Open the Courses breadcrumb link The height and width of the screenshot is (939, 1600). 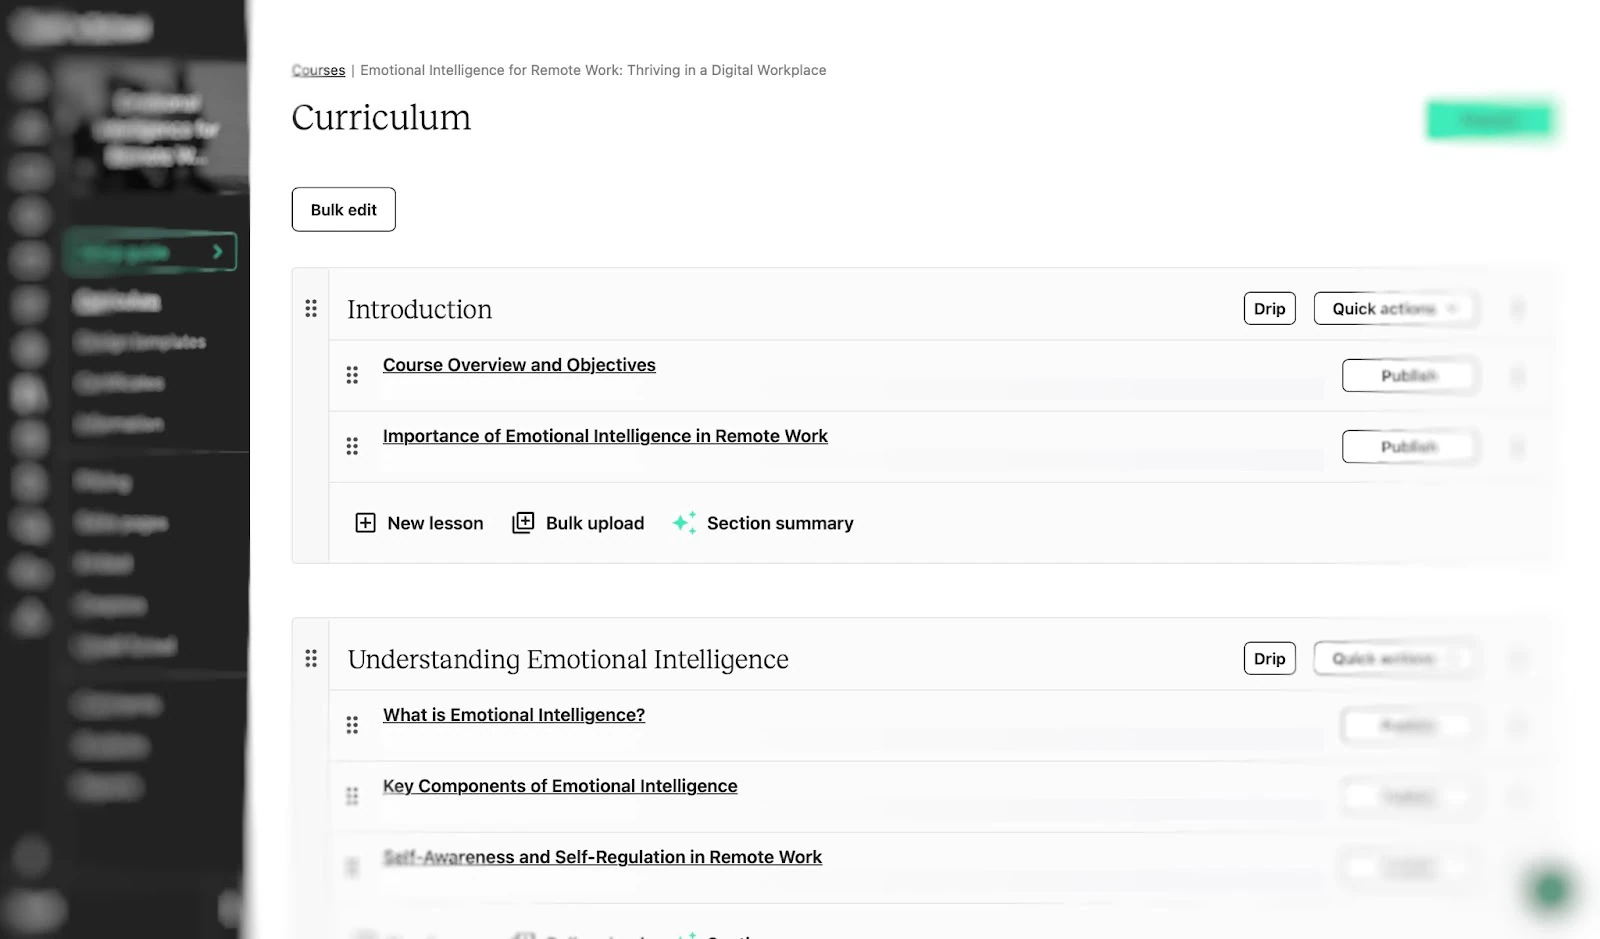coord(318,70)
